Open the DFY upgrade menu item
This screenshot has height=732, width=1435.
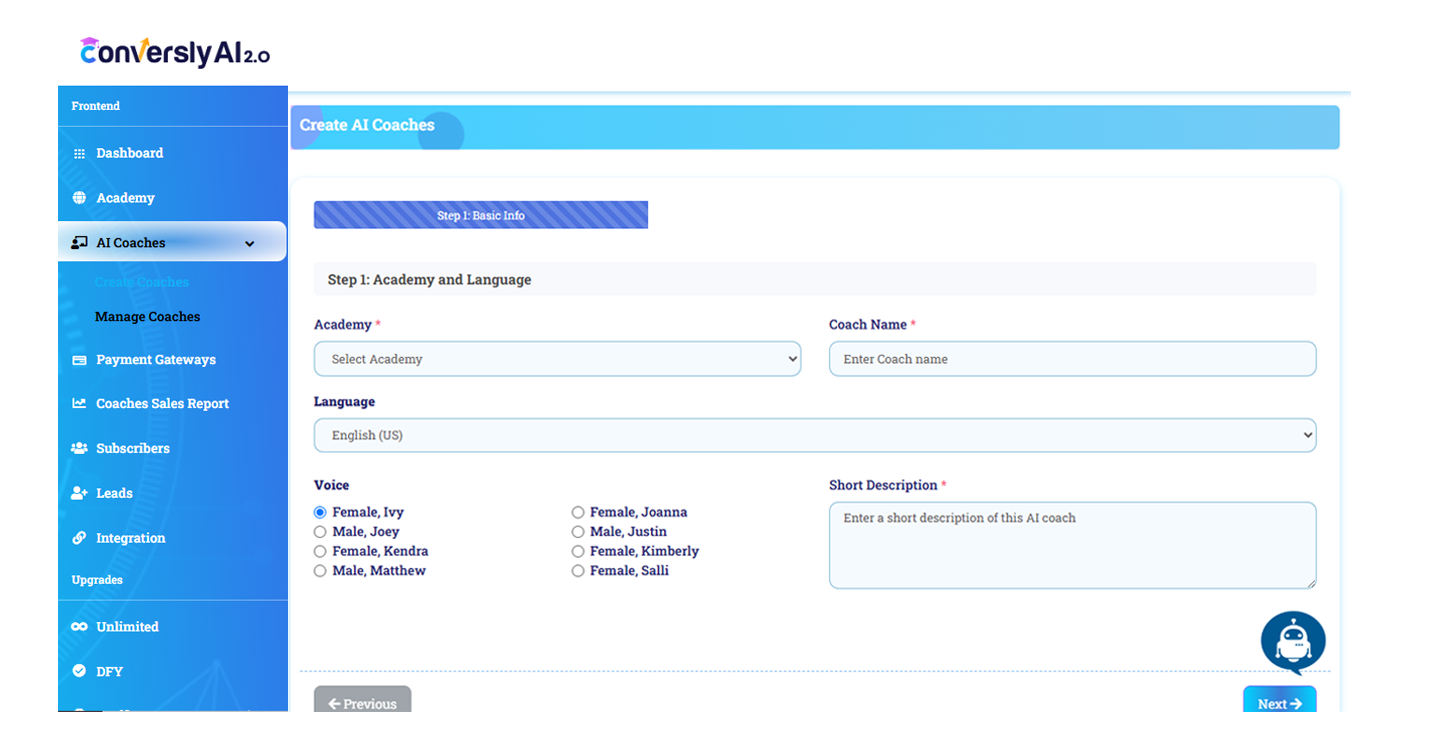click(109, 672)
